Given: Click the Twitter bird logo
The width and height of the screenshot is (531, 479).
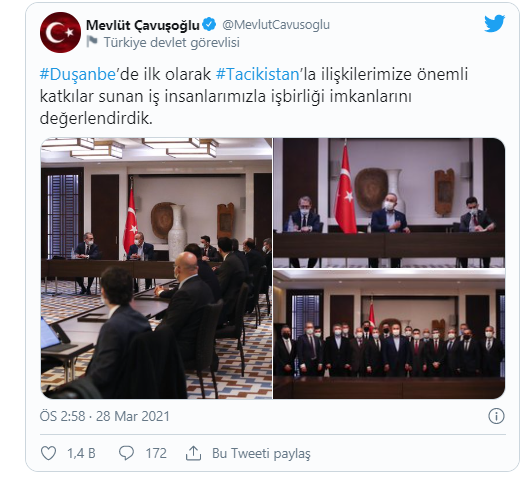Looking at the screenshot, I should pos(494,23).
